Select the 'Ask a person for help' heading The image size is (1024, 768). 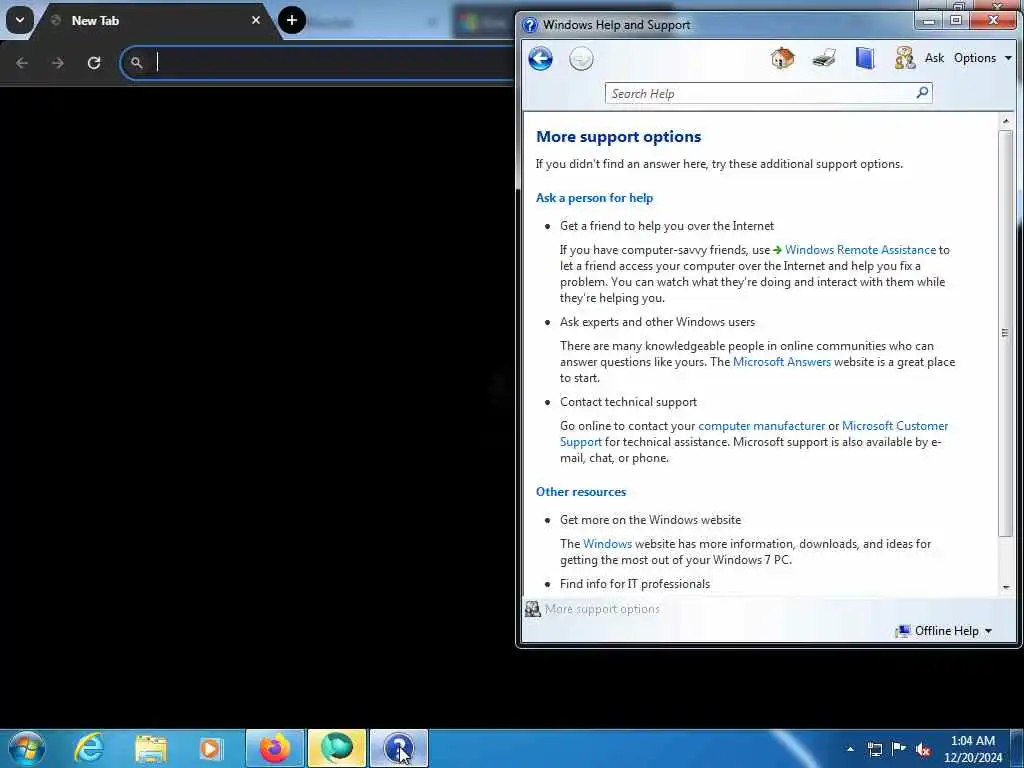point(594,198)
